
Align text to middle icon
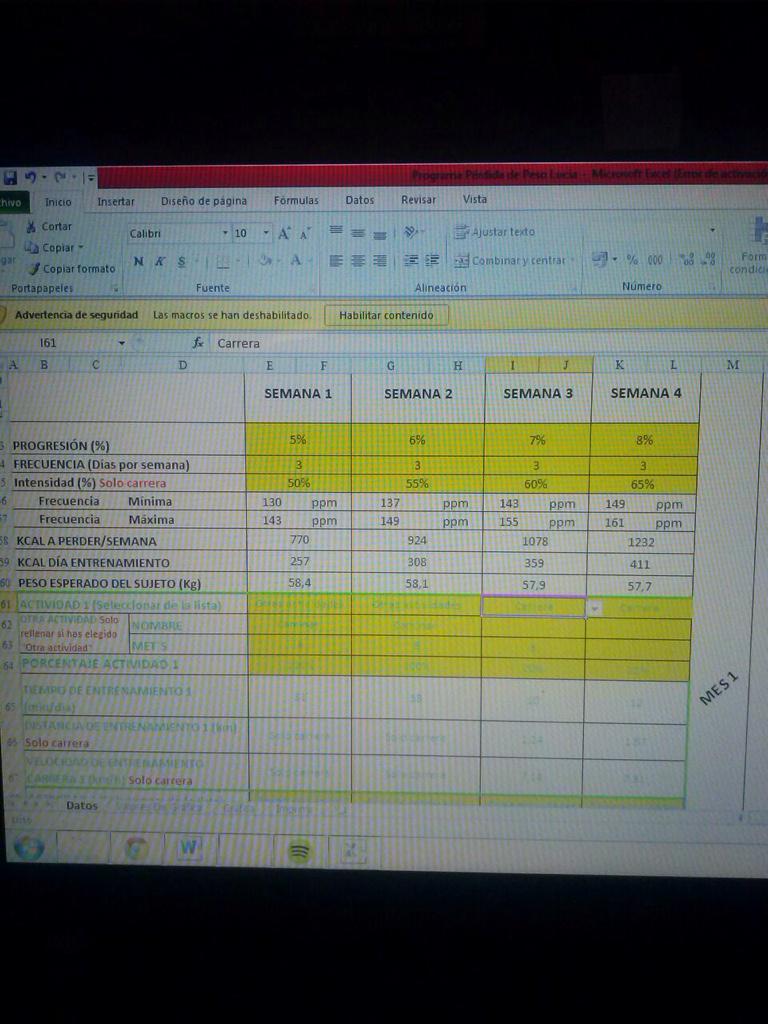pyautogui.click(x=358, y=232)
